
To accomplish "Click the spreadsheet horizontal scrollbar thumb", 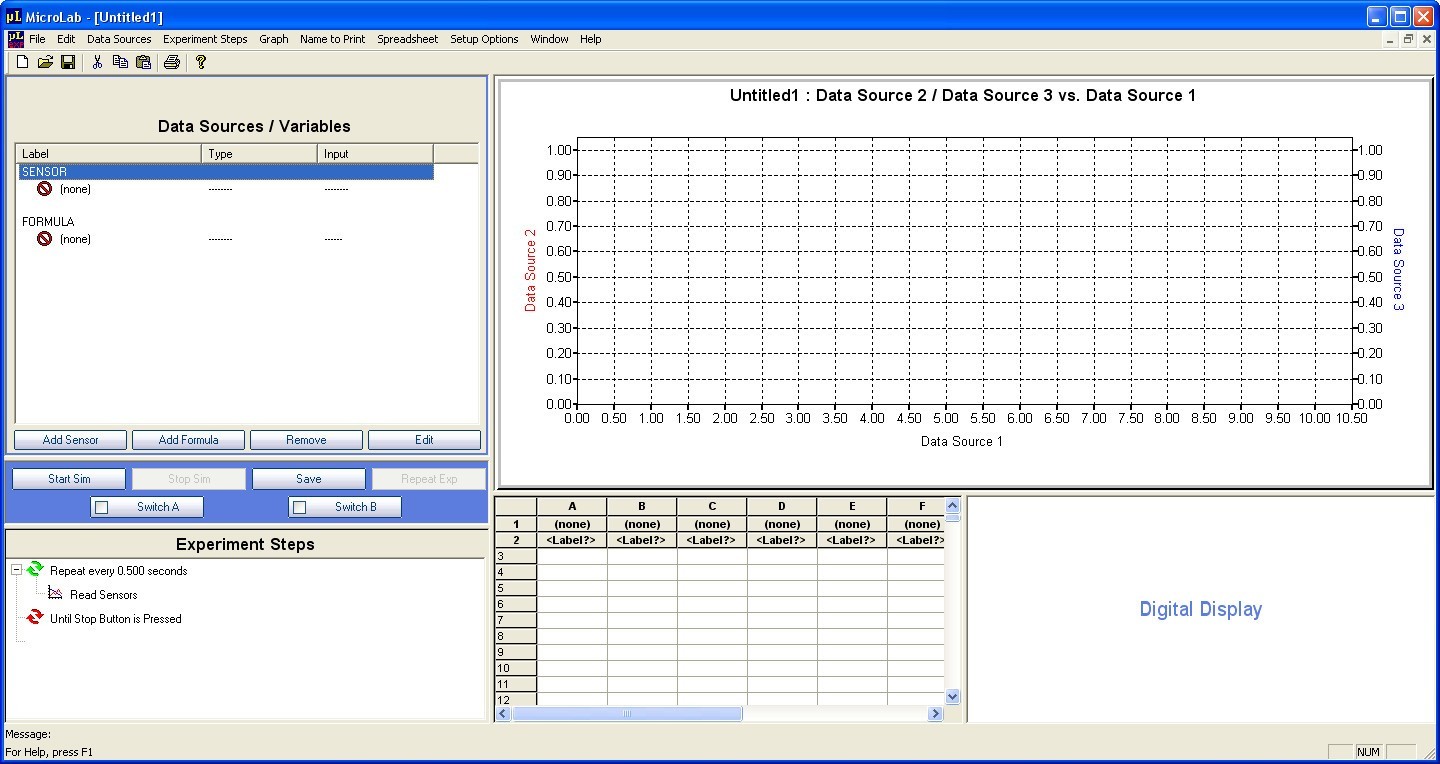I will pyautogui.click(x=627, y=714).
